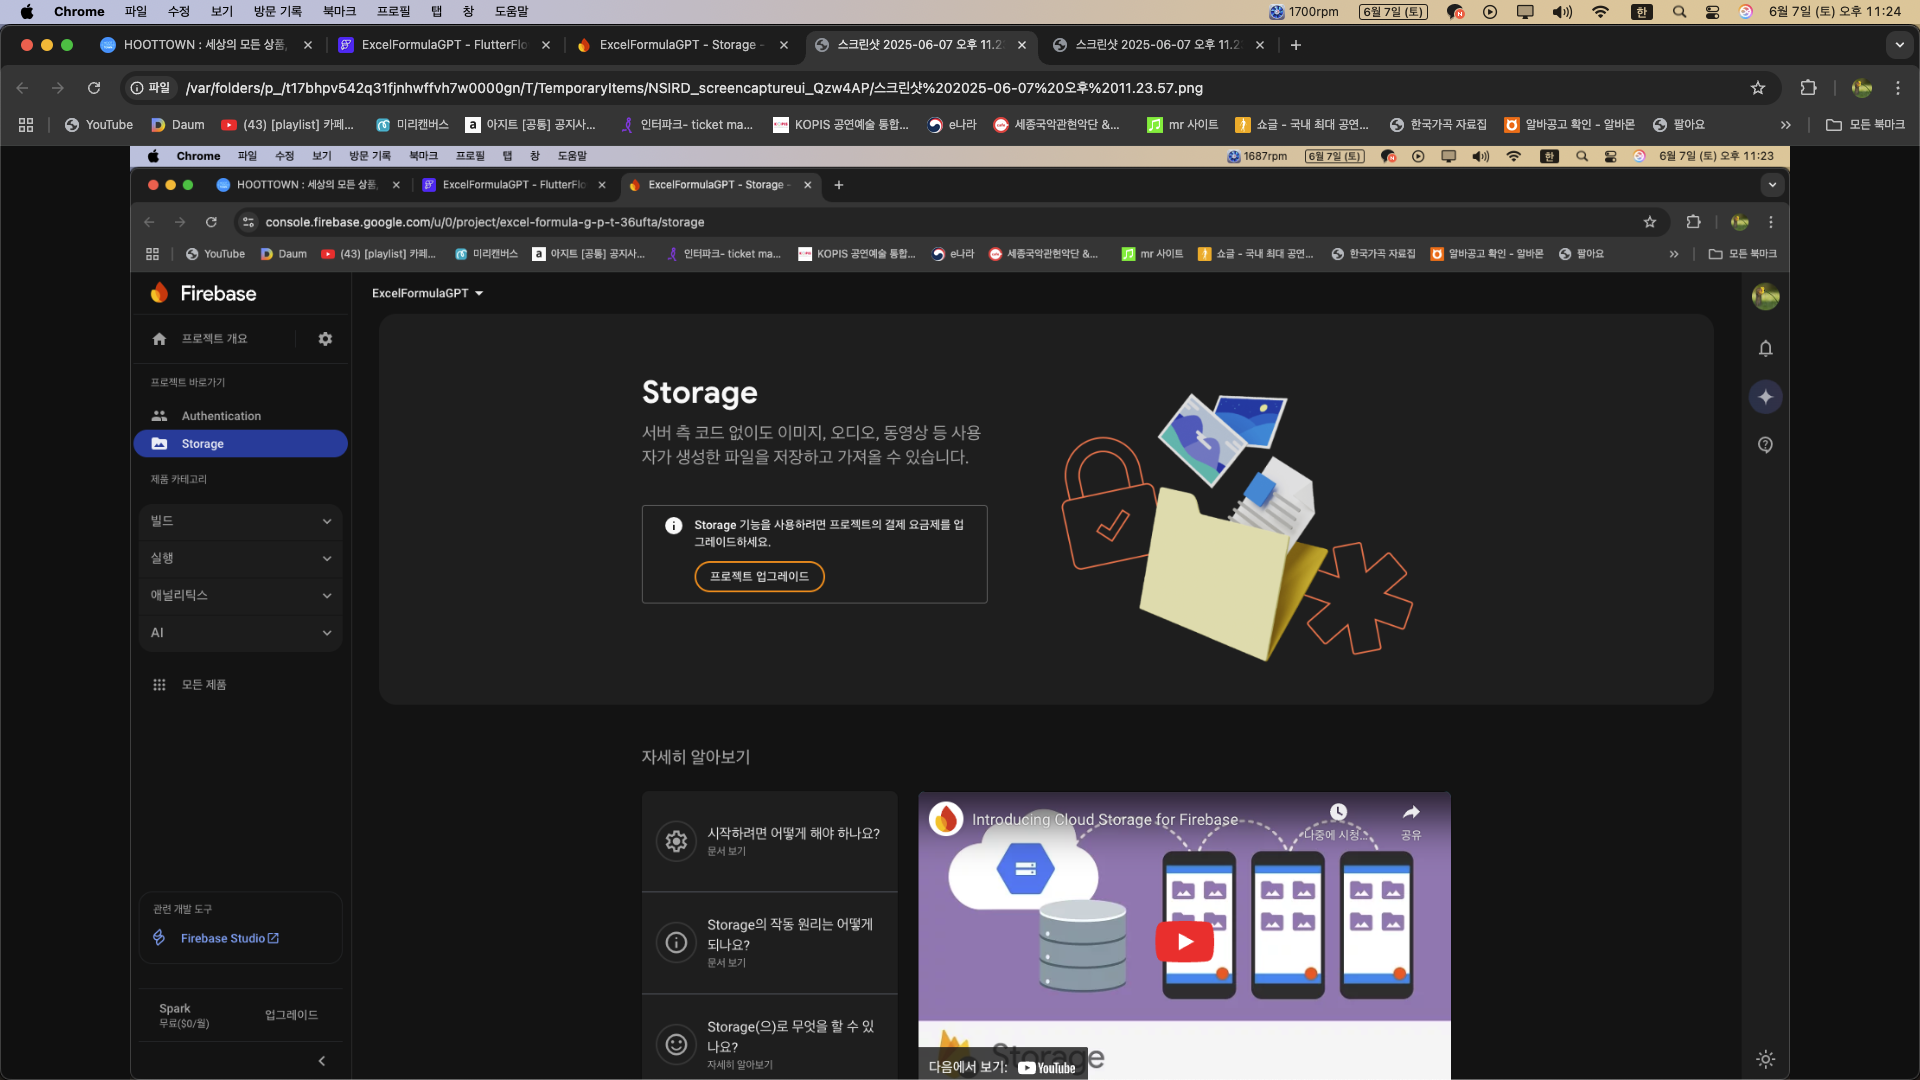Open the 프로젝트 개요 link in Firebase sidebar
This screenshot has width=1920, height=1080.
pyautogui.click(x=214, y=339)
